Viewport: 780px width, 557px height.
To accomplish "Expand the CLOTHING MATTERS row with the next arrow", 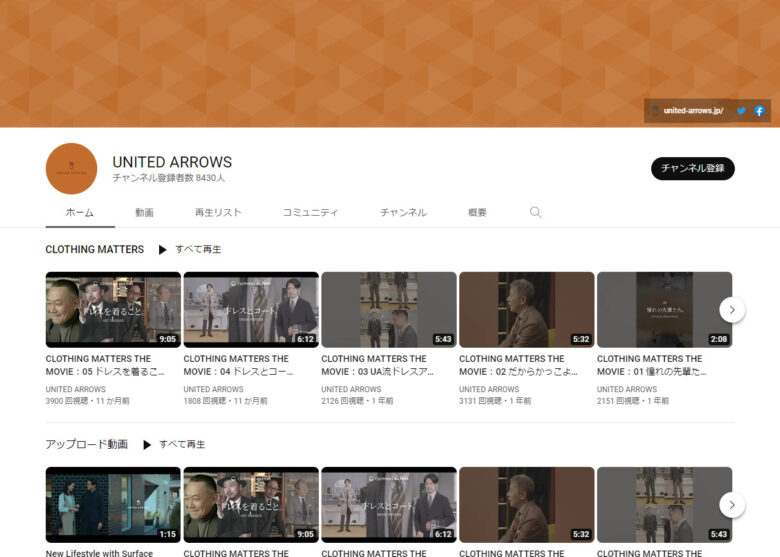I will (x=732, y=310).
